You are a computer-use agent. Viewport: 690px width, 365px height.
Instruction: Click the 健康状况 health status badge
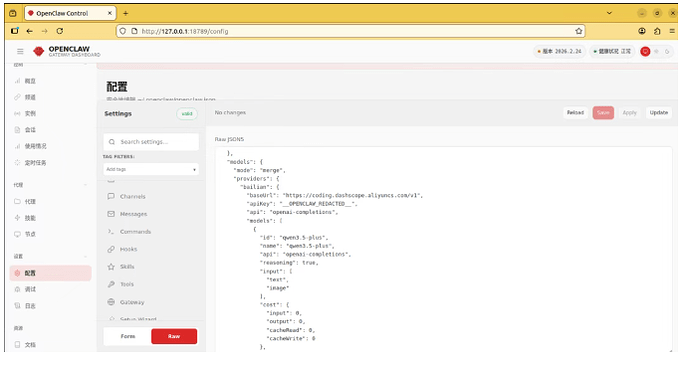[x=612, y=52]
